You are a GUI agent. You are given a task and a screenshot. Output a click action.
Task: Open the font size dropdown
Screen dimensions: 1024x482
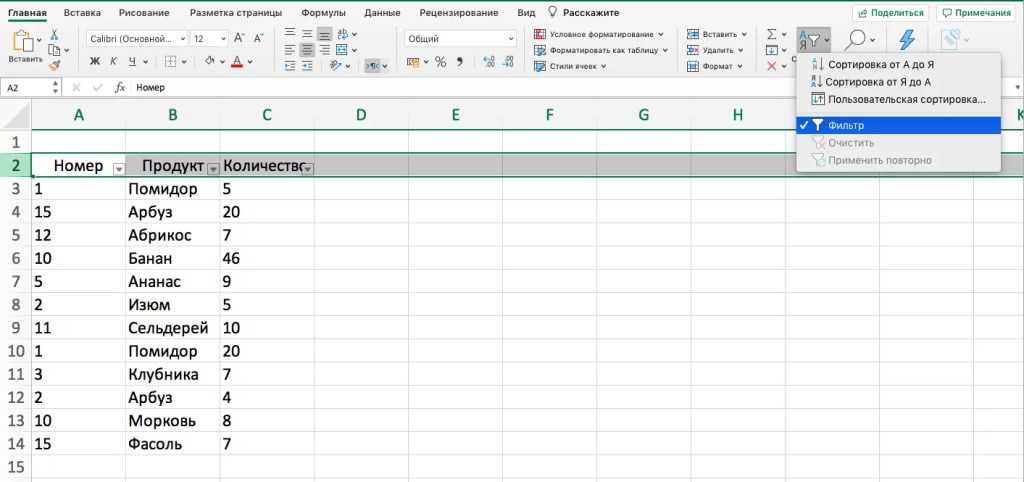pyautogui.click(x=224, y=39)
